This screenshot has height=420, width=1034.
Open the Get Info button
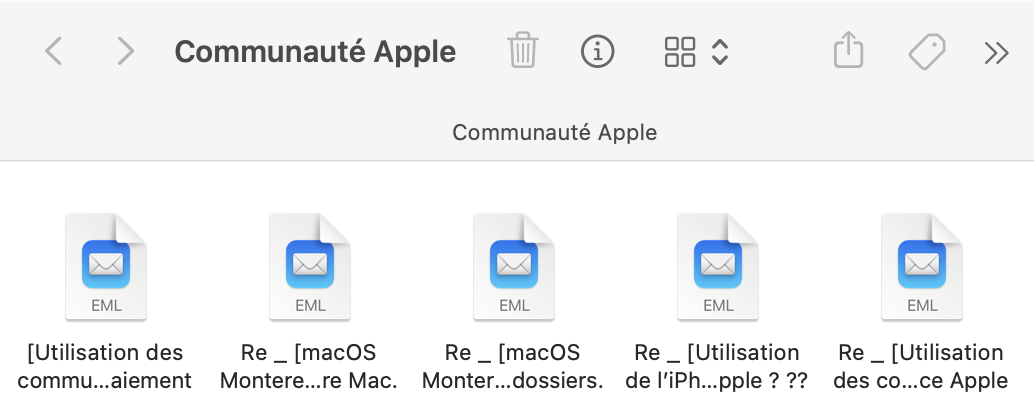click(x=598, y=51)
